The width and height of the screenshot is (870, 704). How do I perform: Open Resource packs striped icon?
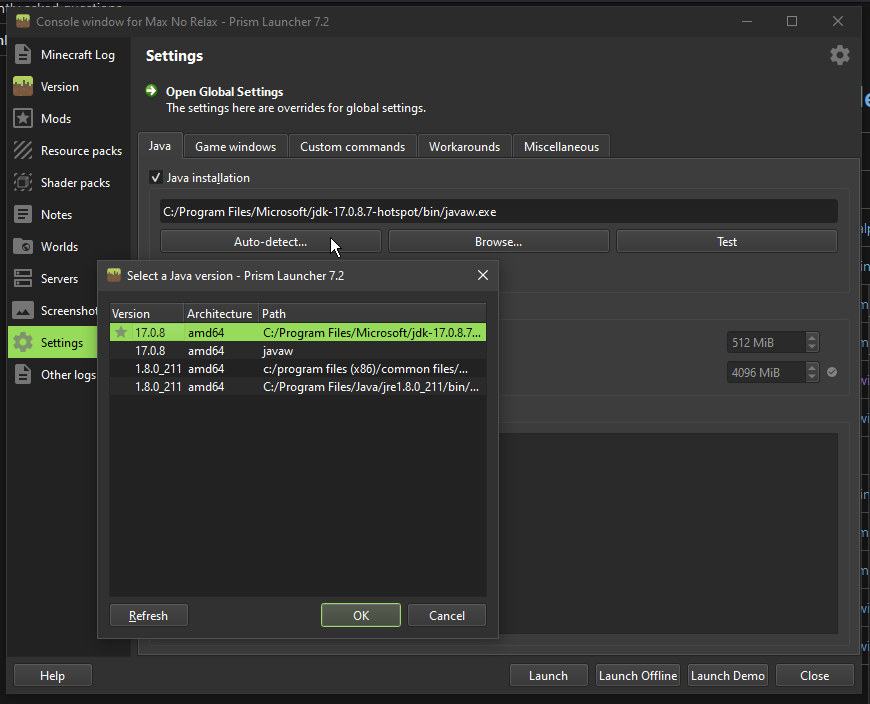coord(23,150)
